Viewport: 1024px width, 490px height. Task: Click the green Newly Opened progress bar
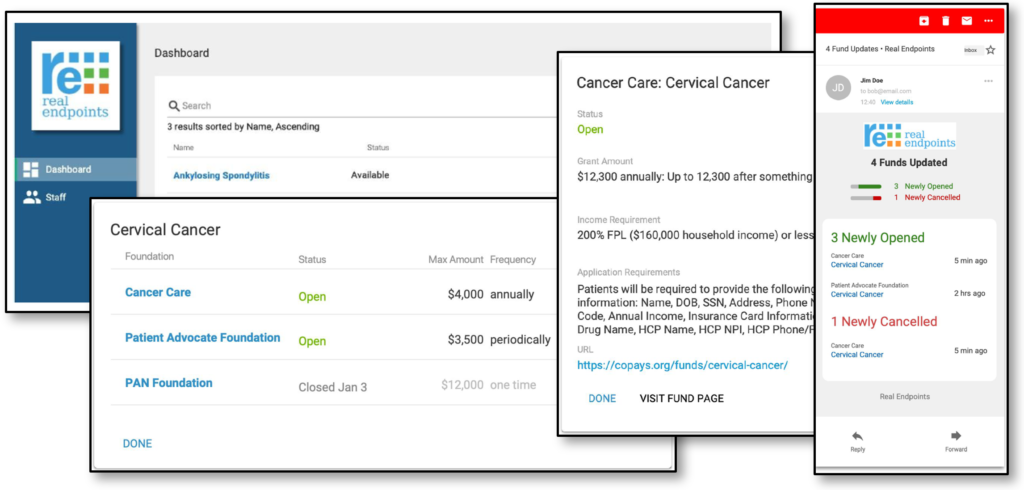tap(866, 186)
